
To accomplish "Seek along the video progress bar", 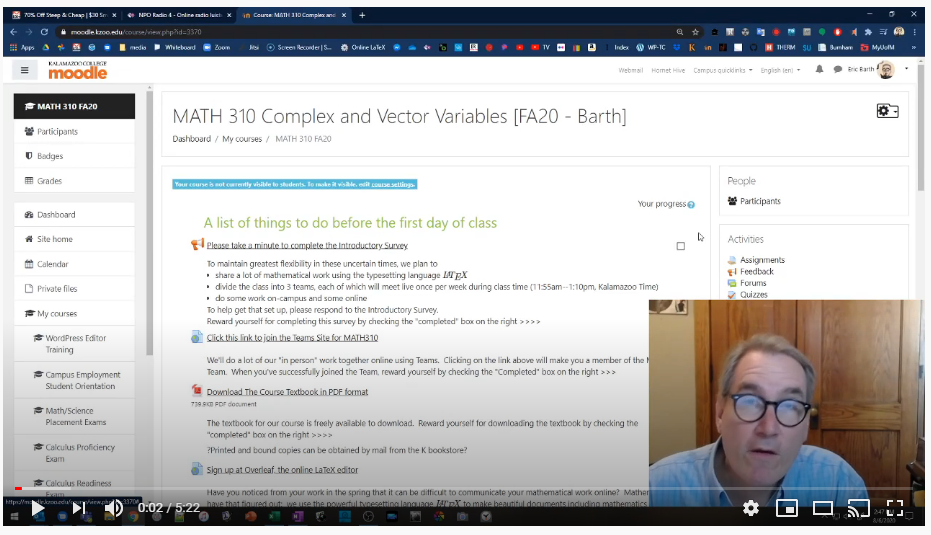I will tap(466, 488).
